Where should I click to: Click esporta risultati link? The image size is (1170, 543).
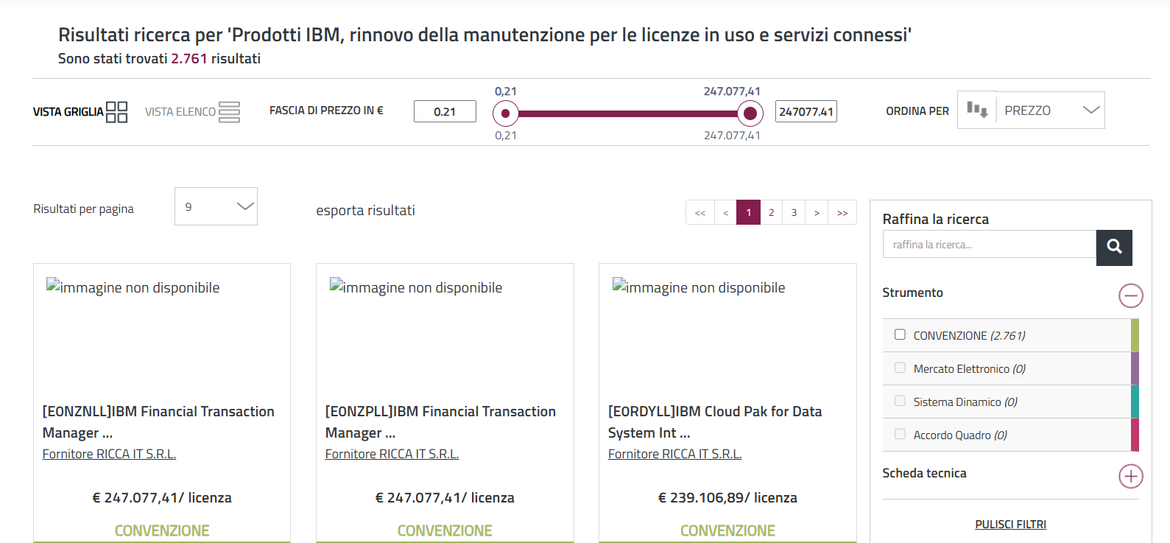366,211
